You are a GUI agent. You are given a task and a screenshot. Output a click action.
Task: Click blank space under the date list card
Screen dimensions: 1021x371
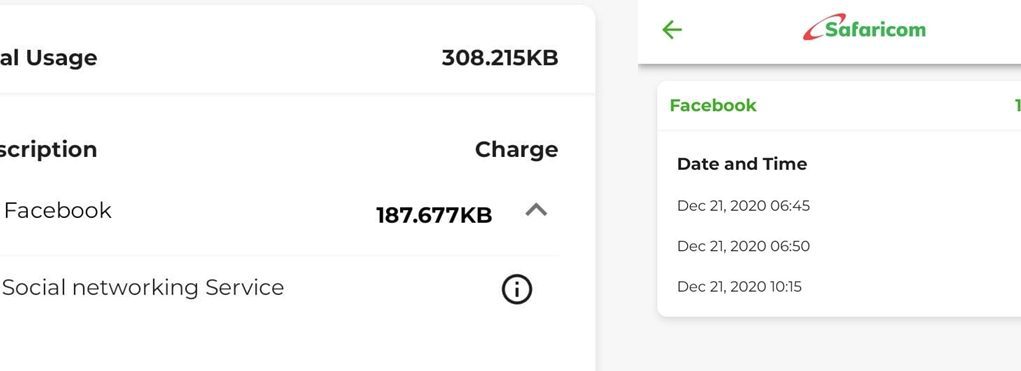pyautogui.click(x=839, y=345)
